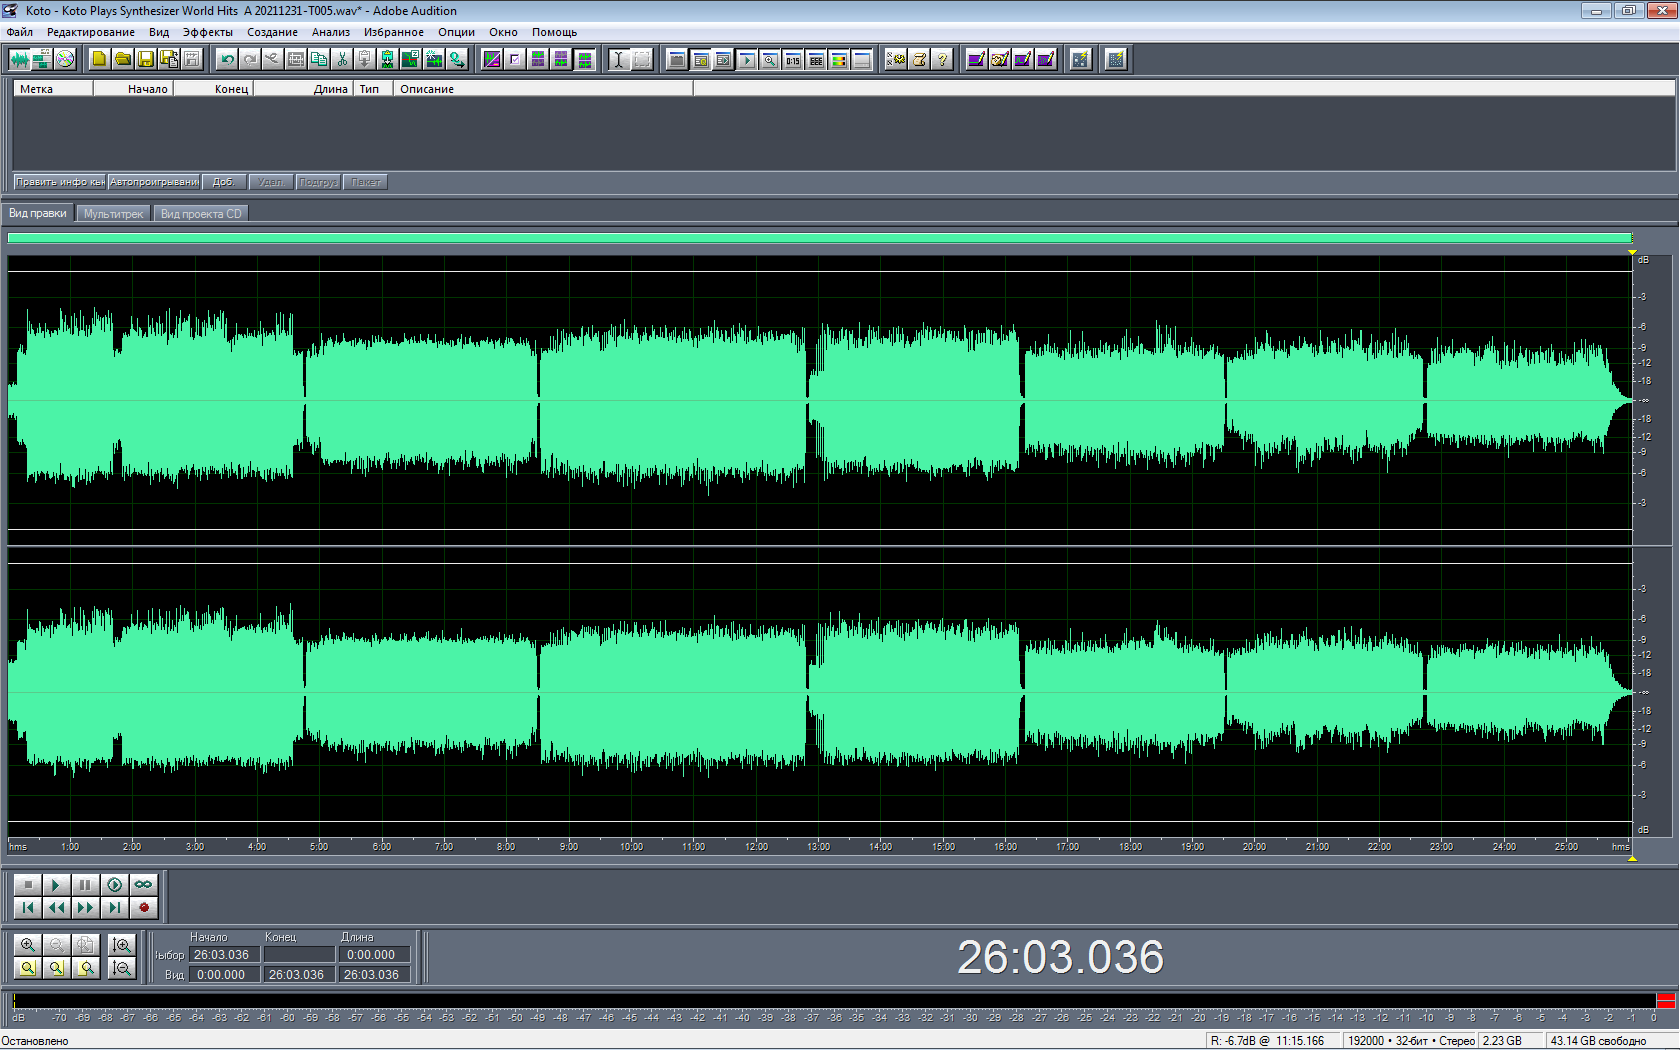Select the marquee selection tool

642,59
